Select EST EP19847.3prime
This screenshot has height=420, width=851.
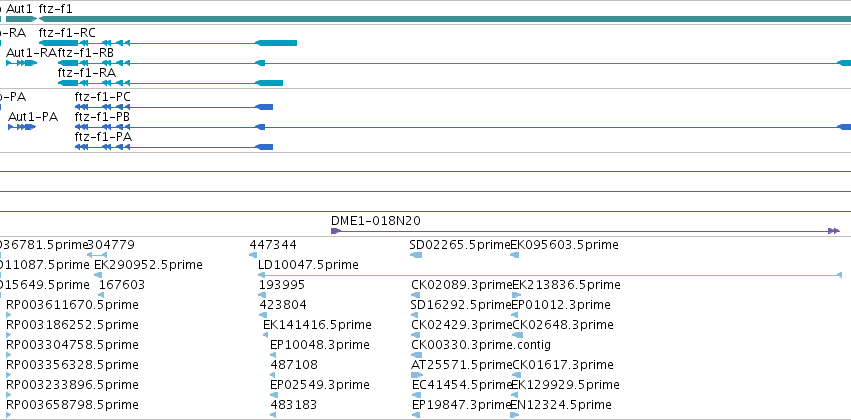462,405
